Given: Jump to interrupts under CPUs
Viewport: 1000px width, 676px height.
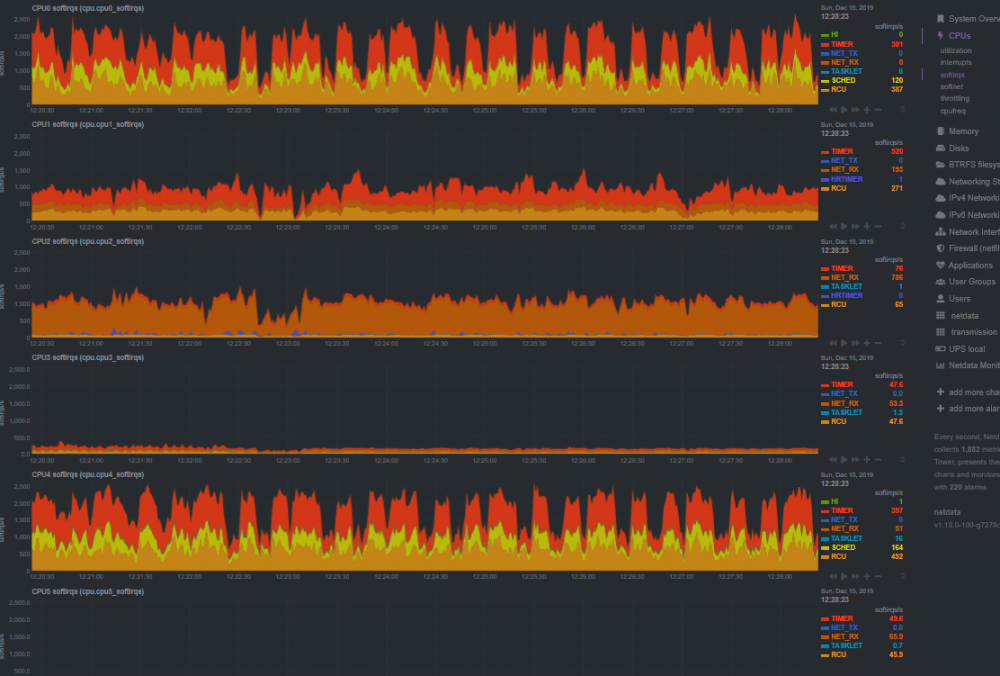Looking at the screenshot, I should tap(956, 62).
